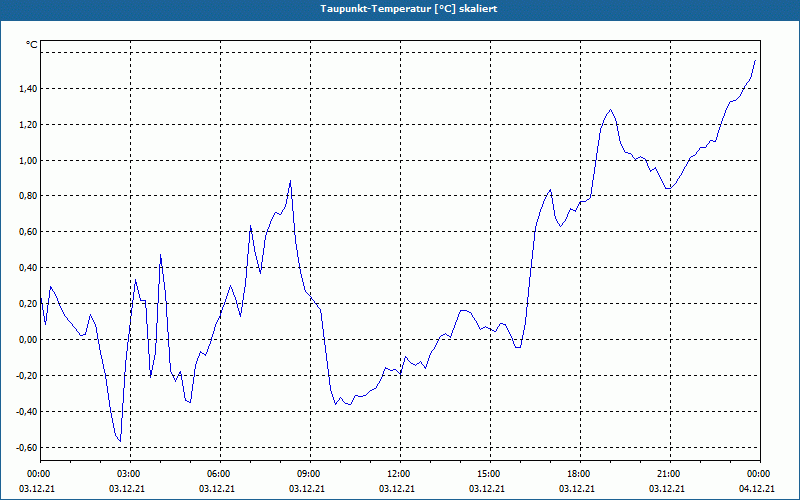Select the -0,20 y-axis value

click(x=26, y=376)
